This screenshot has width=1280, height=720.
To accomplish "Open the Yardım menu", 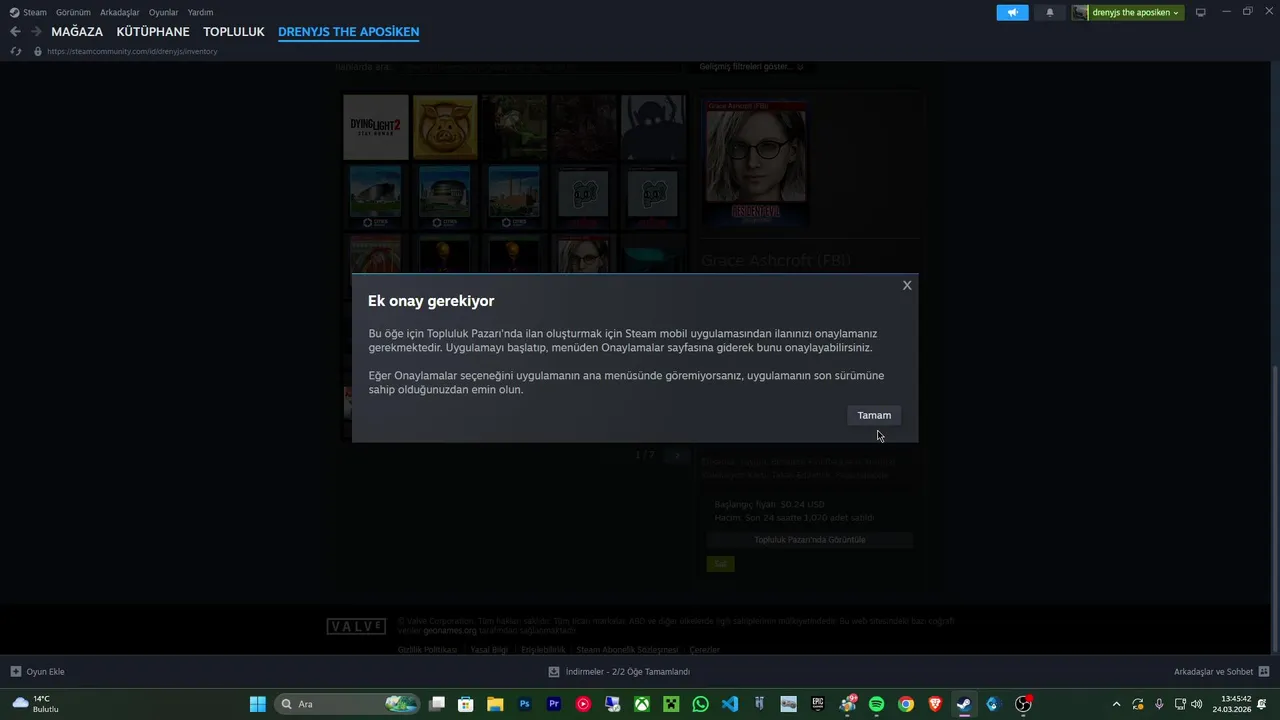I will click(200, 12).
